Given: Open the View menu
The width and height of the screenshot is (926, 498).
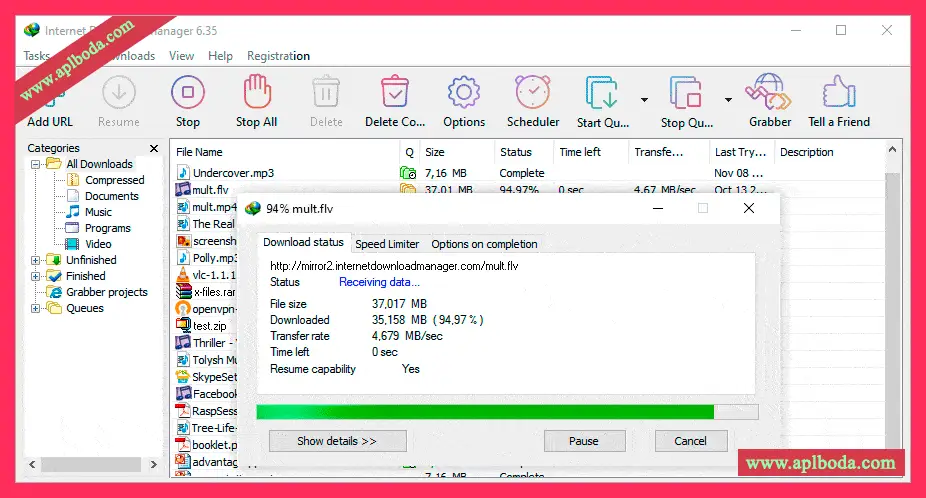Looking at the screenshot, I should coord(181,56).
